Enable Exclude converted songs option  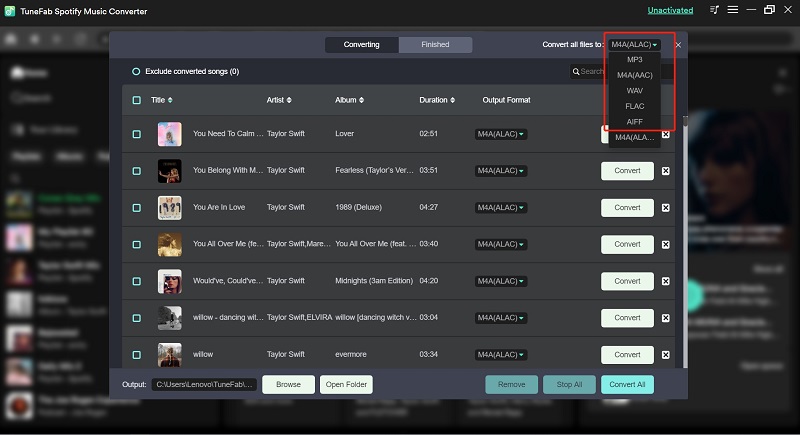(136, 72)
